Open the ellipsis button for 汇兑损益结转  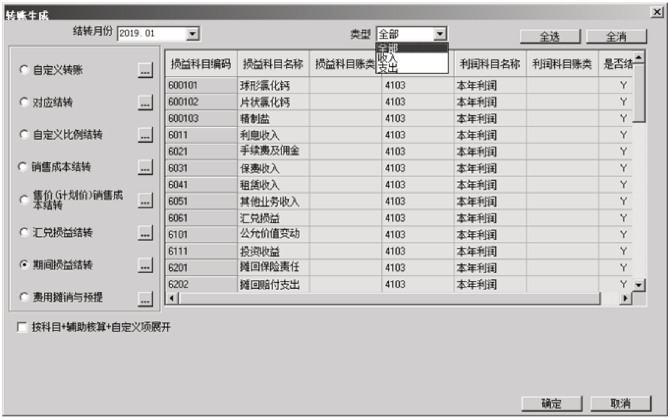145,233
